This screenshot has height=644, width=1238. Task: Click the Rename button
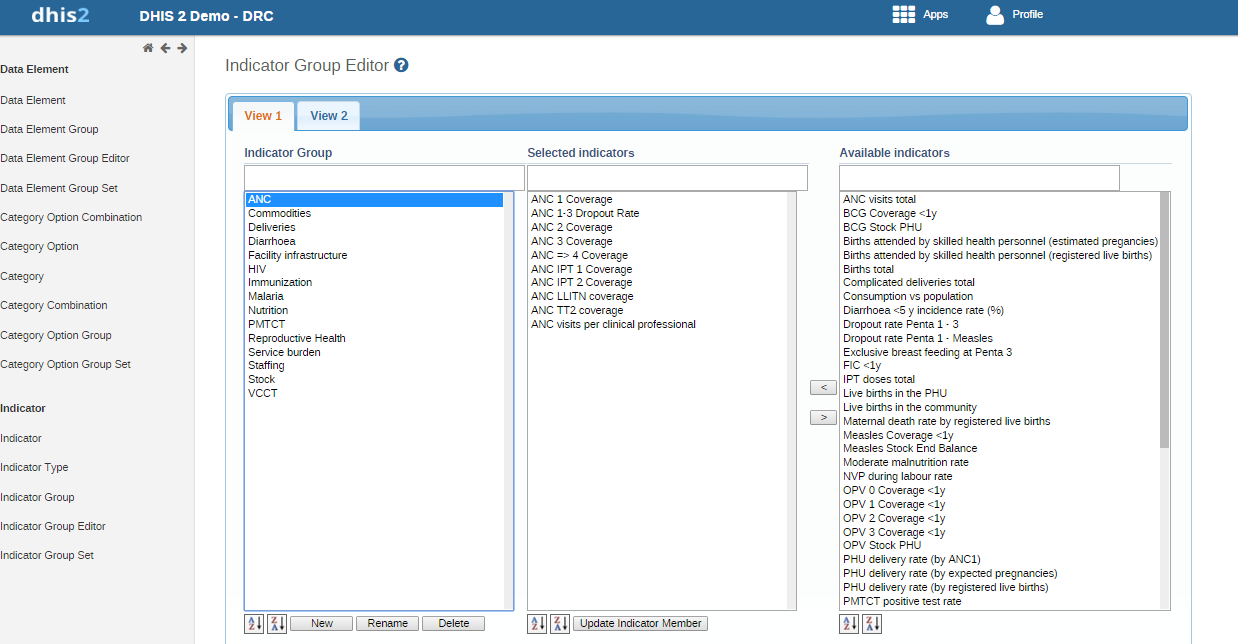coord(387,624)
